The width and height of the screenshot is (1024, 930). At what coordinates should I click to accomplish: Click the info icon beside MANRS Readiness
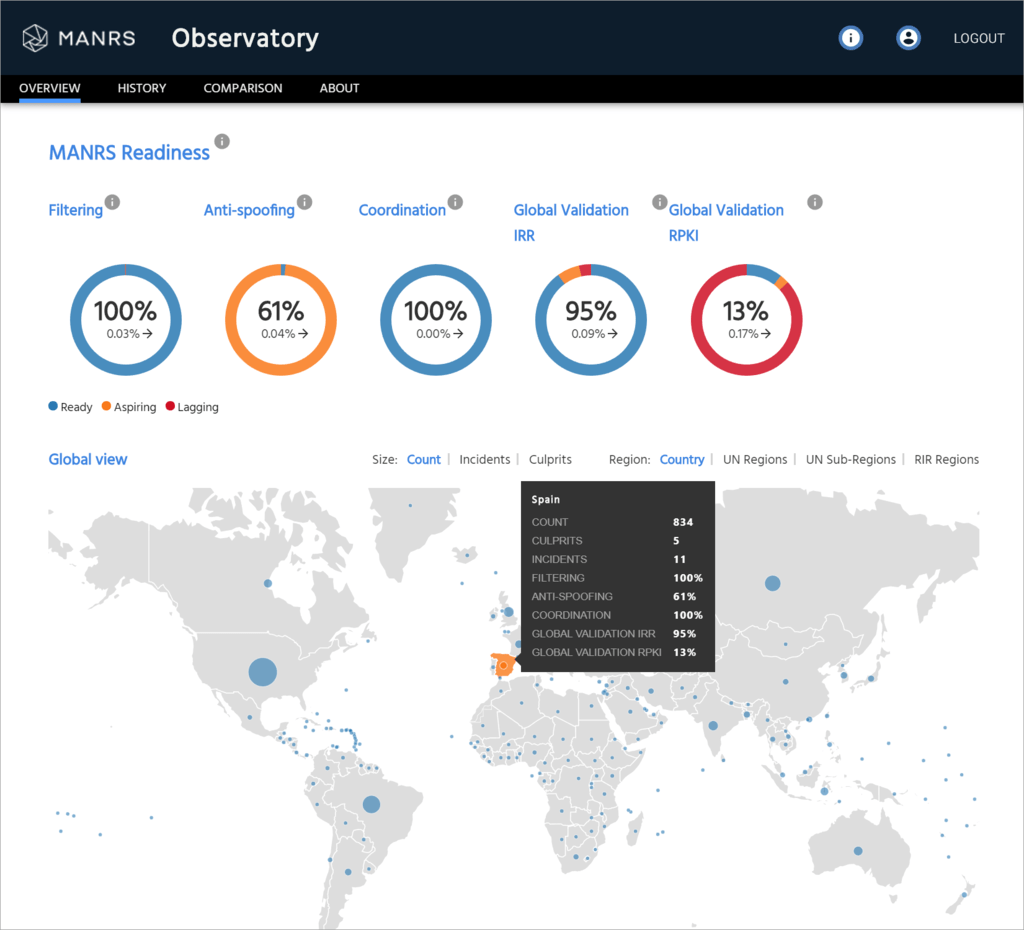[222, 141]
